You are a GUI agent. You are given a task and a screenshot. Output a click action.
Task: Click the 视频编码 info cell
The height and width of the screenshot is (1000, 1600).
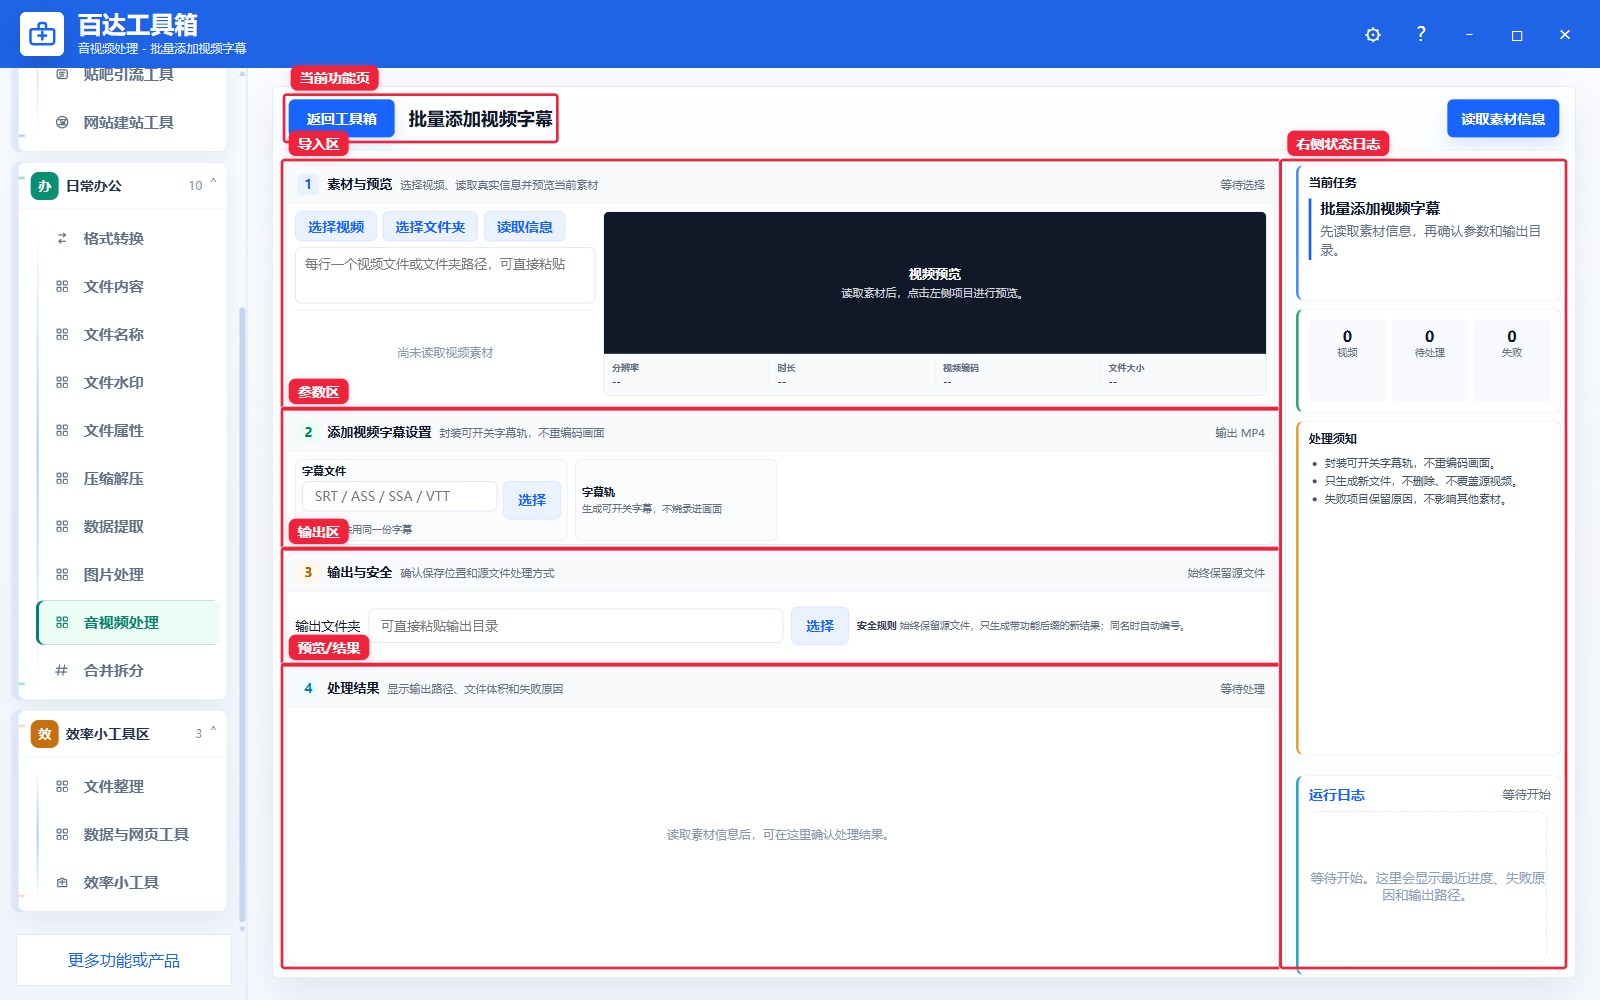click(1018, 375)
